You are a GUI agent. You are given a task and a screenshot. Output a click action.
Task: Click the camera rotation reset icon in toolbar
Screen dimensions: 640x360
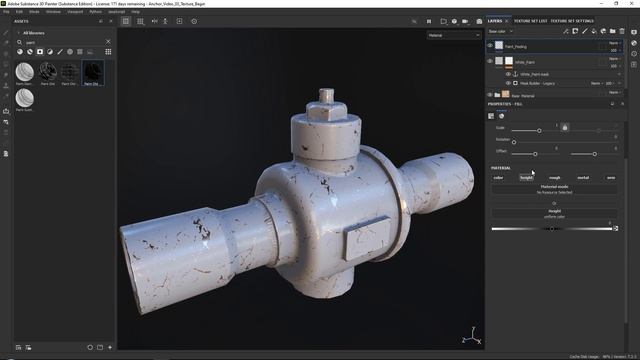[194, 21]
